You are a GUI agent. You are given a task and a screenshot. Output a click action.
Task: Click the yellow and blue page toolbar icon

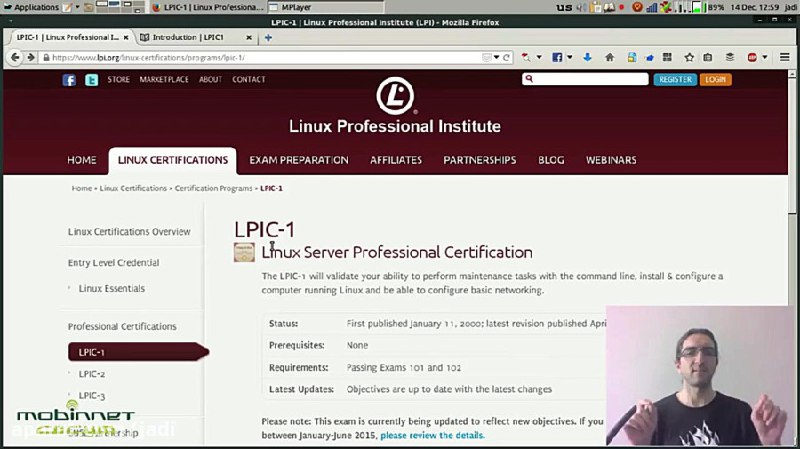632,58
